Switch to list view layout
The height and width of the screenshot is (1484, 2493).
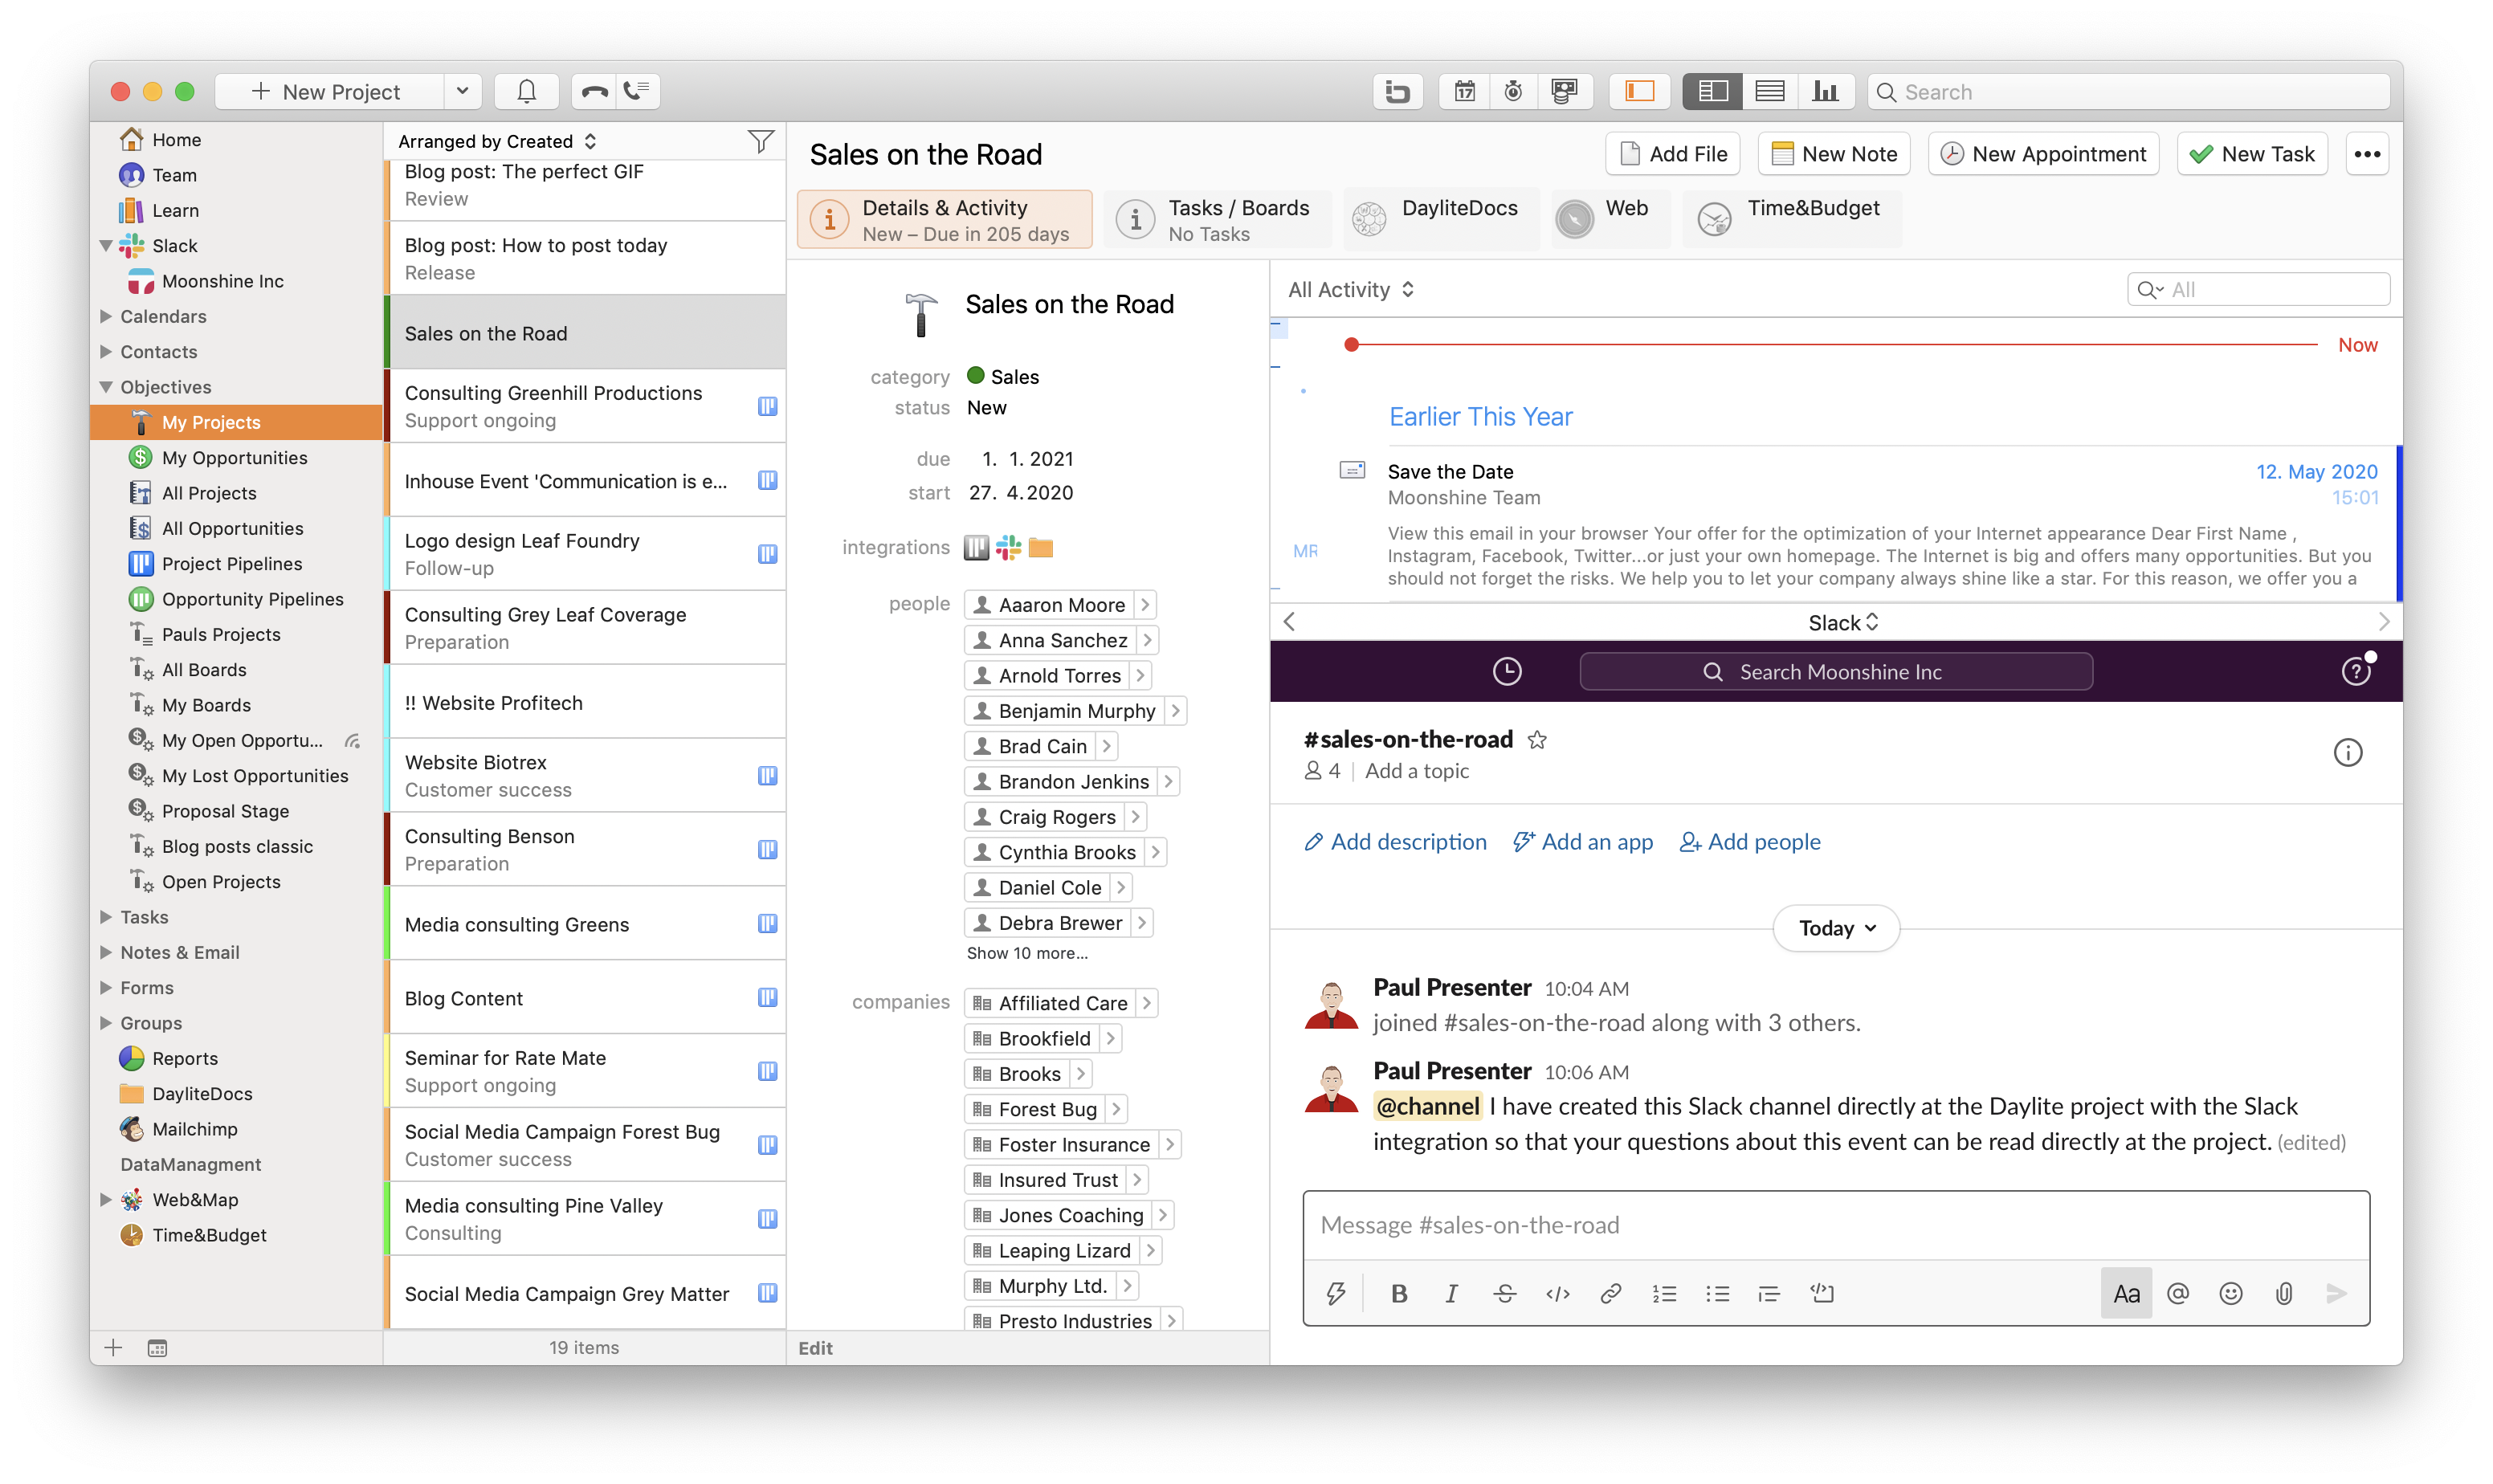1769,91
